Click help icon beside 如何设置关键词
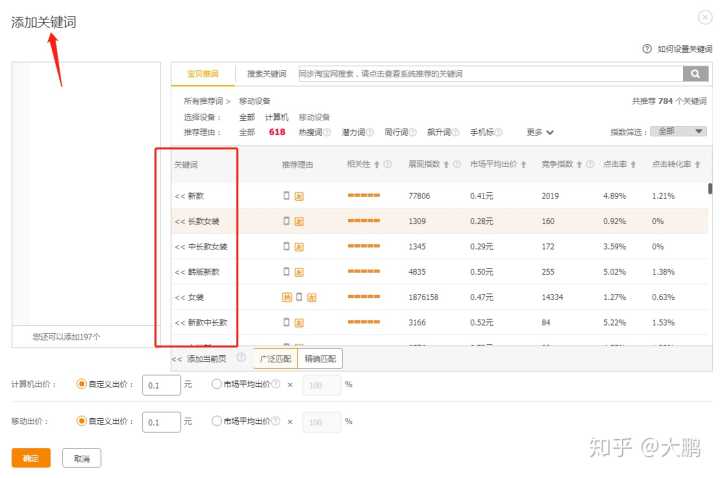720x478 pixels. [648, 48]
